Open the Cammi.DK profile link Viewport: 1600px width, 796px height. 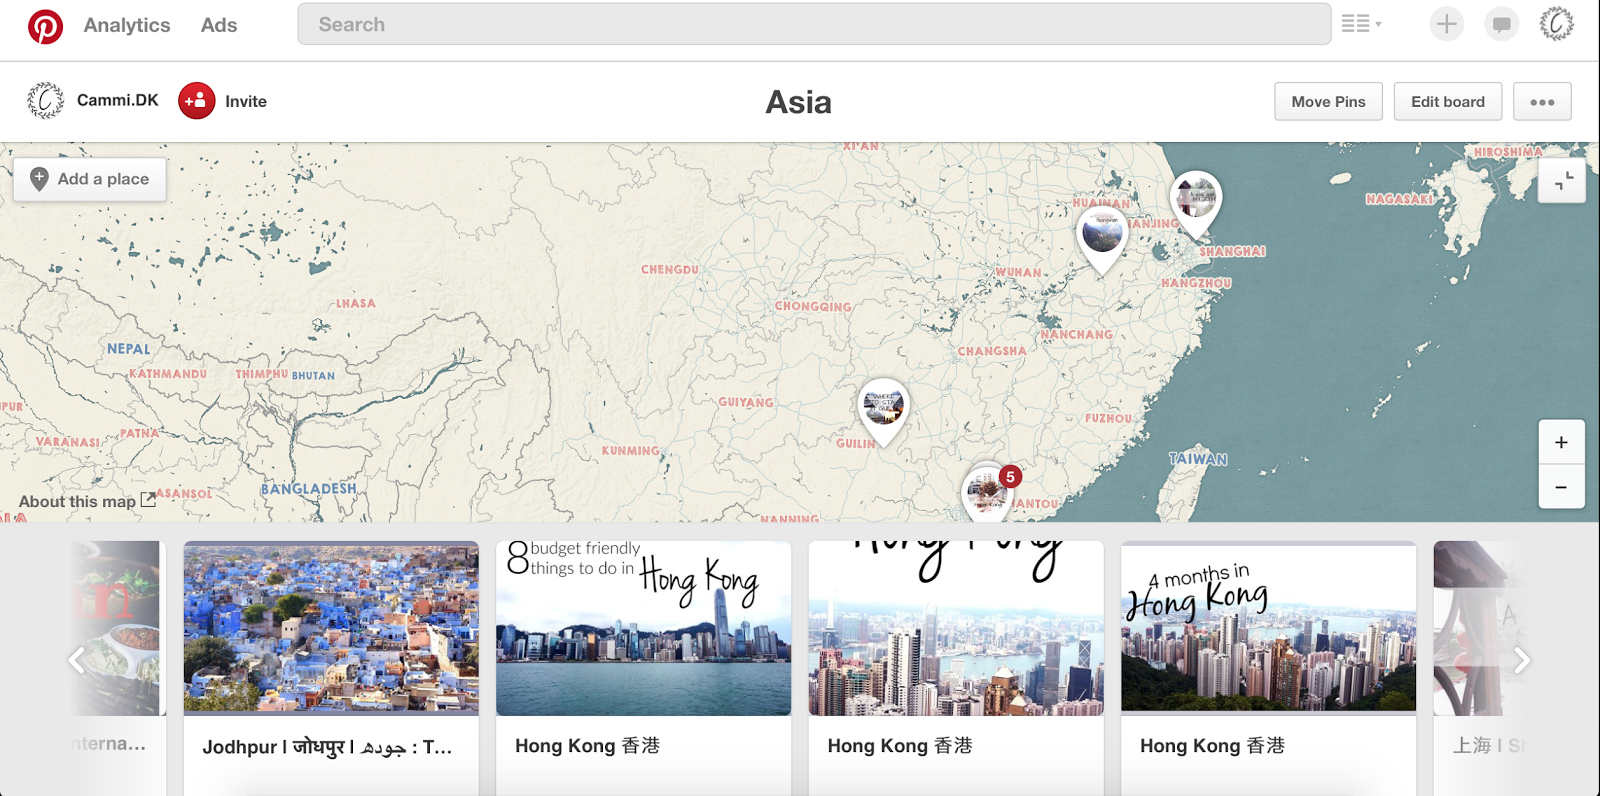(x=118, y=101)
